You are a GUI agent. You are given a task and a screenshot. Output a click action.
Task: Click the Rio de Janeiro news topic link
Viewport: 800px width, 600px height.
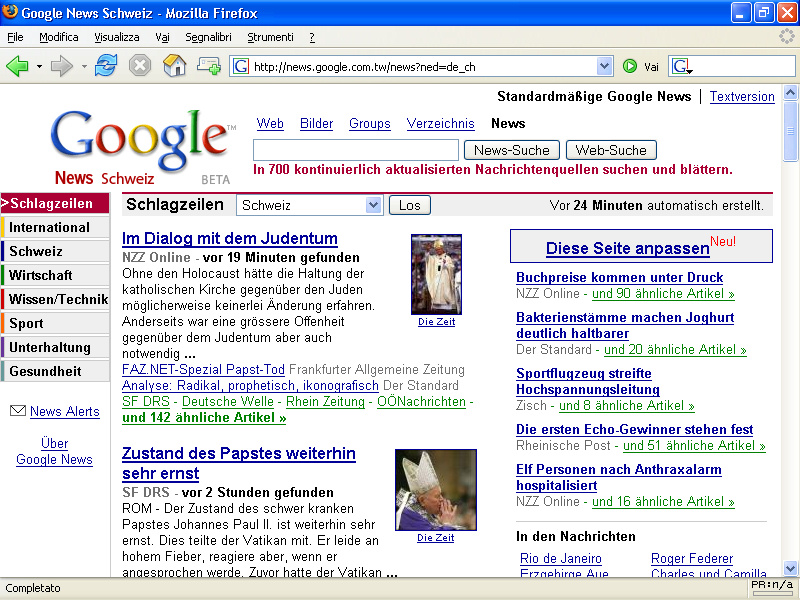click(561, 558)
